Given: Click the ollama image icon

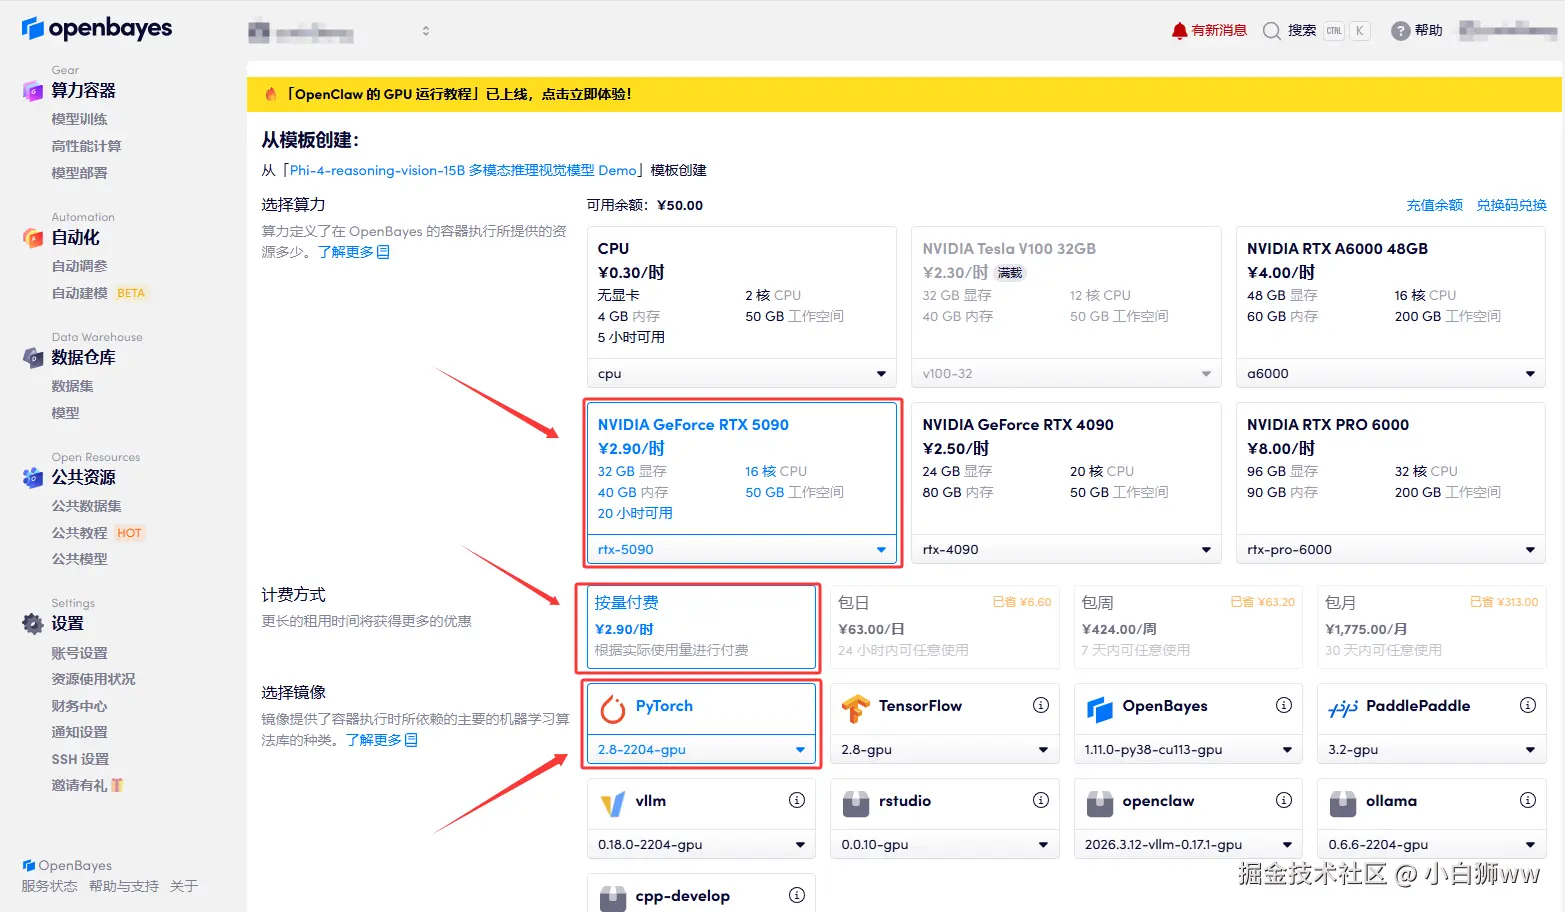Looking at the screenshot, I should (x=1343, y=803).
